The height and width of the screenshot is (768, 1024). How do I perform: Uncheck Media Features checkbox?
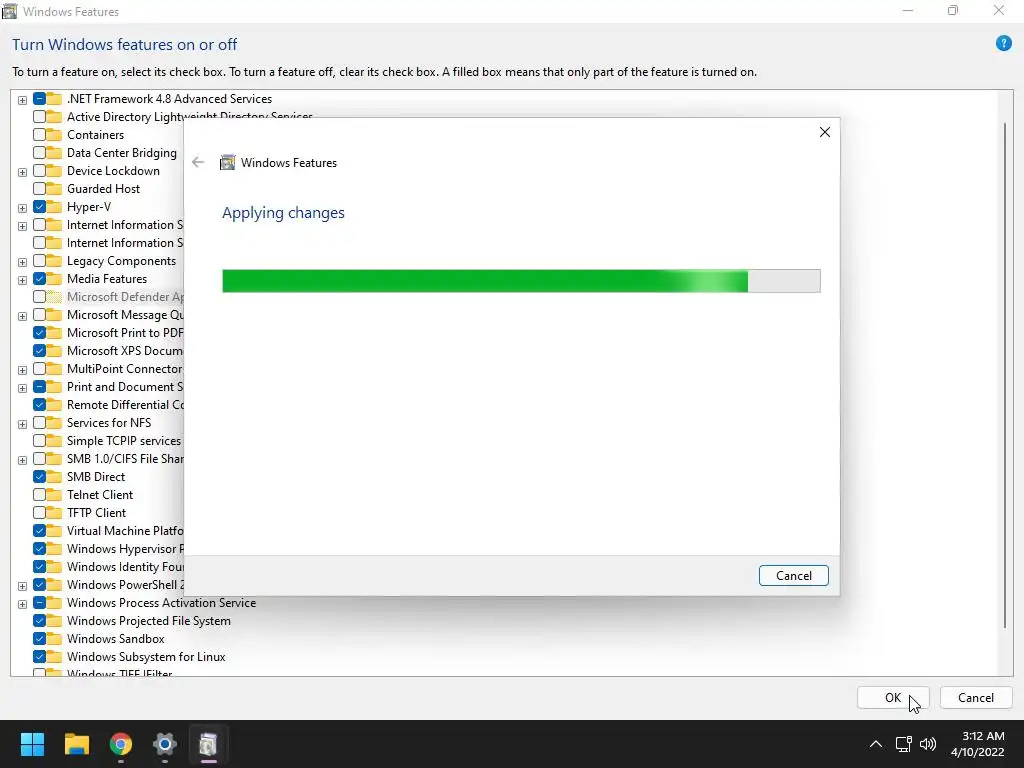click(39, 278)
